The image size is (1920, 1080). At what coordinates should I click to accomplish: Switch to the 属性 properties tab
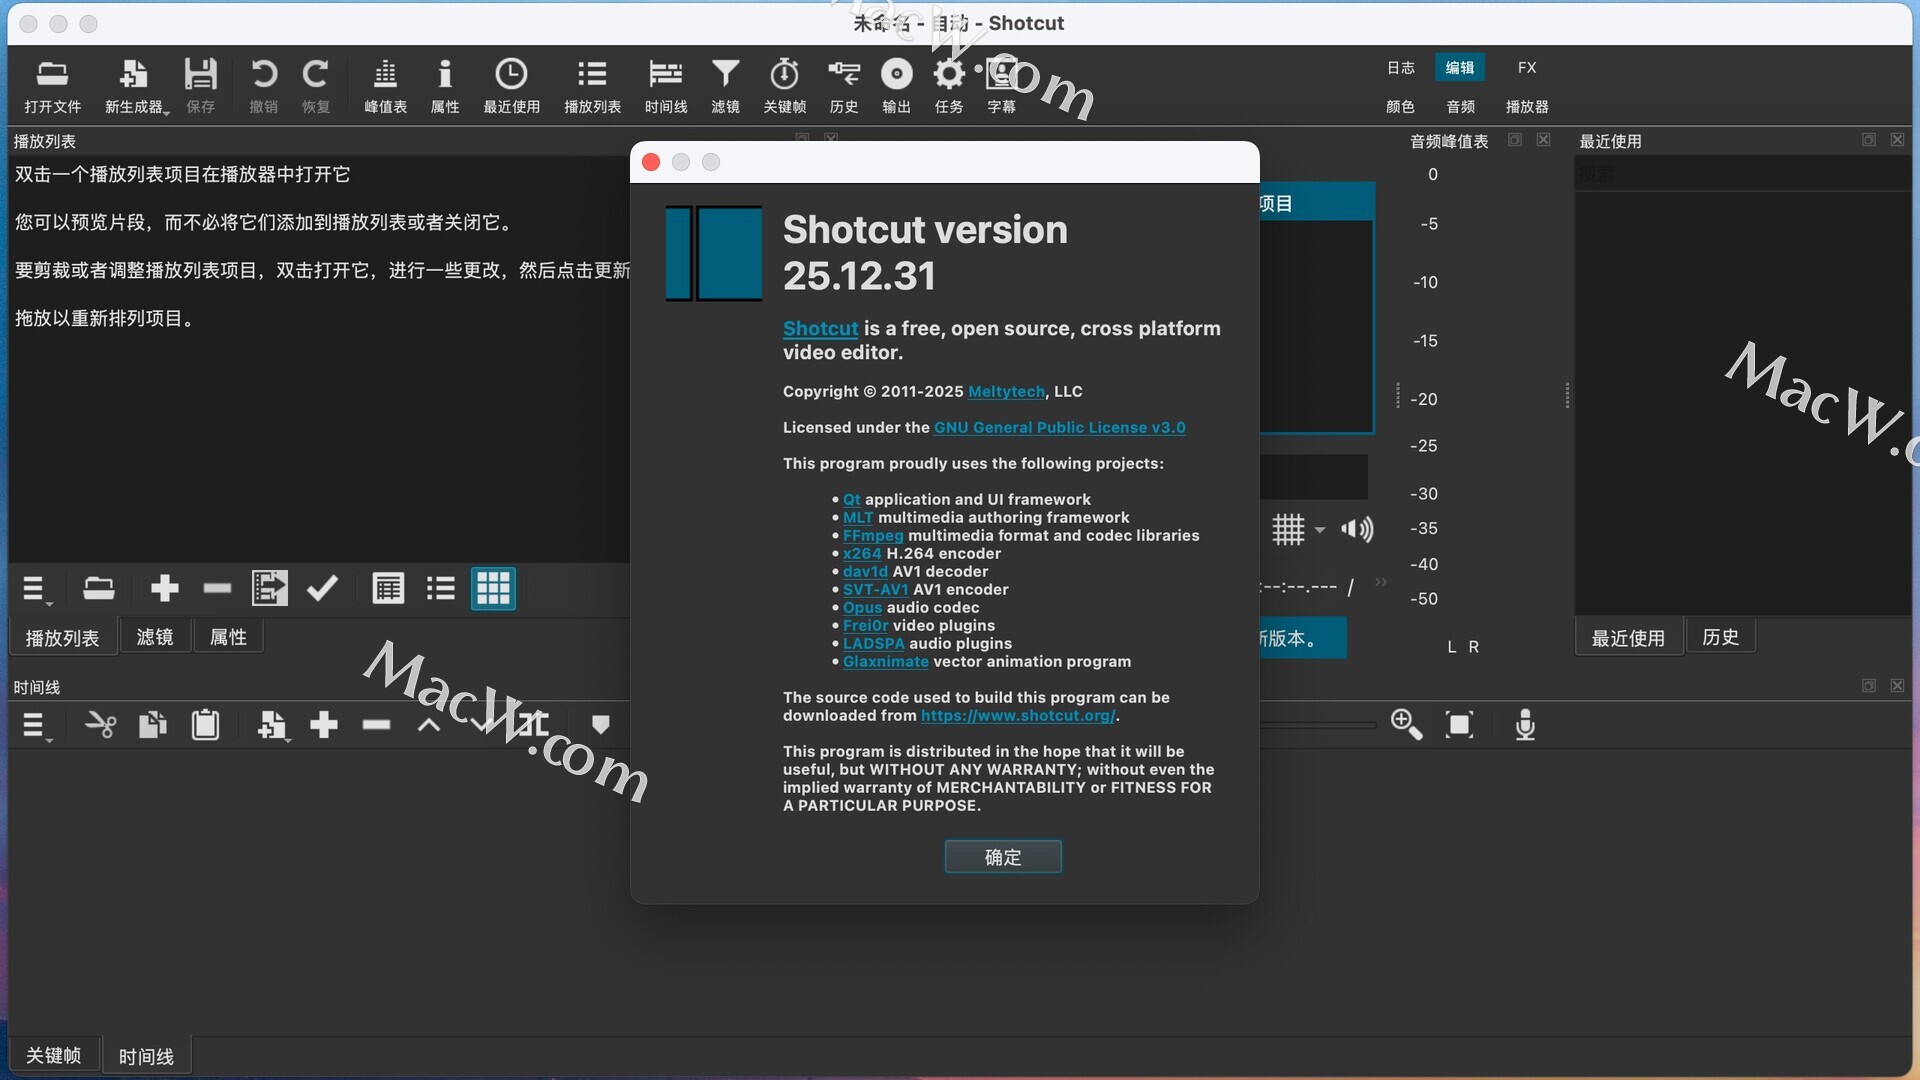(x=227, y=637)
